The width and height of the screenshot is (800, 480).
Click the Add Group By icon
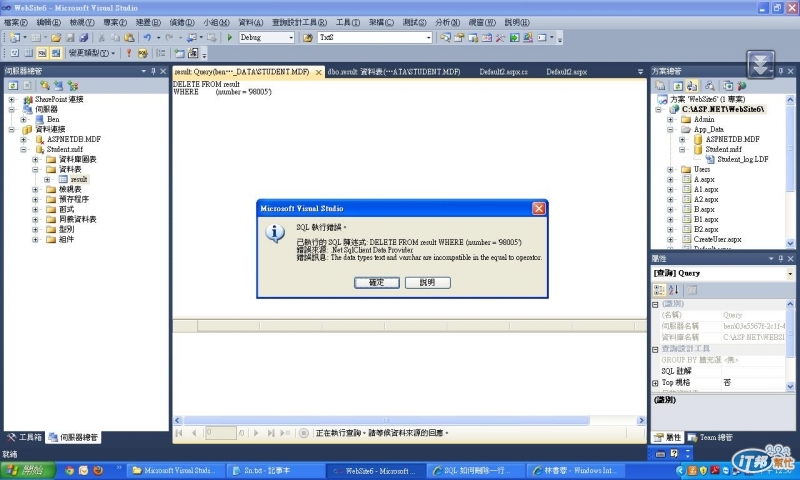[x=161, y=53]
